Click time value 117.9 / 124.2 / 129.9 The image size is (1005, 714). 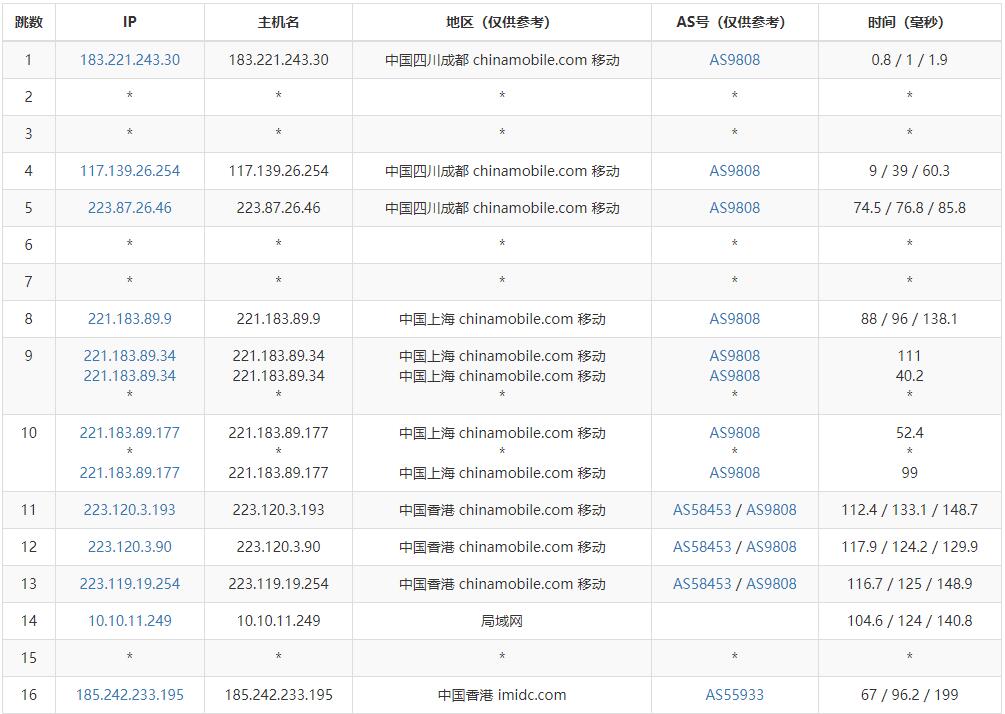coord(909,547)
